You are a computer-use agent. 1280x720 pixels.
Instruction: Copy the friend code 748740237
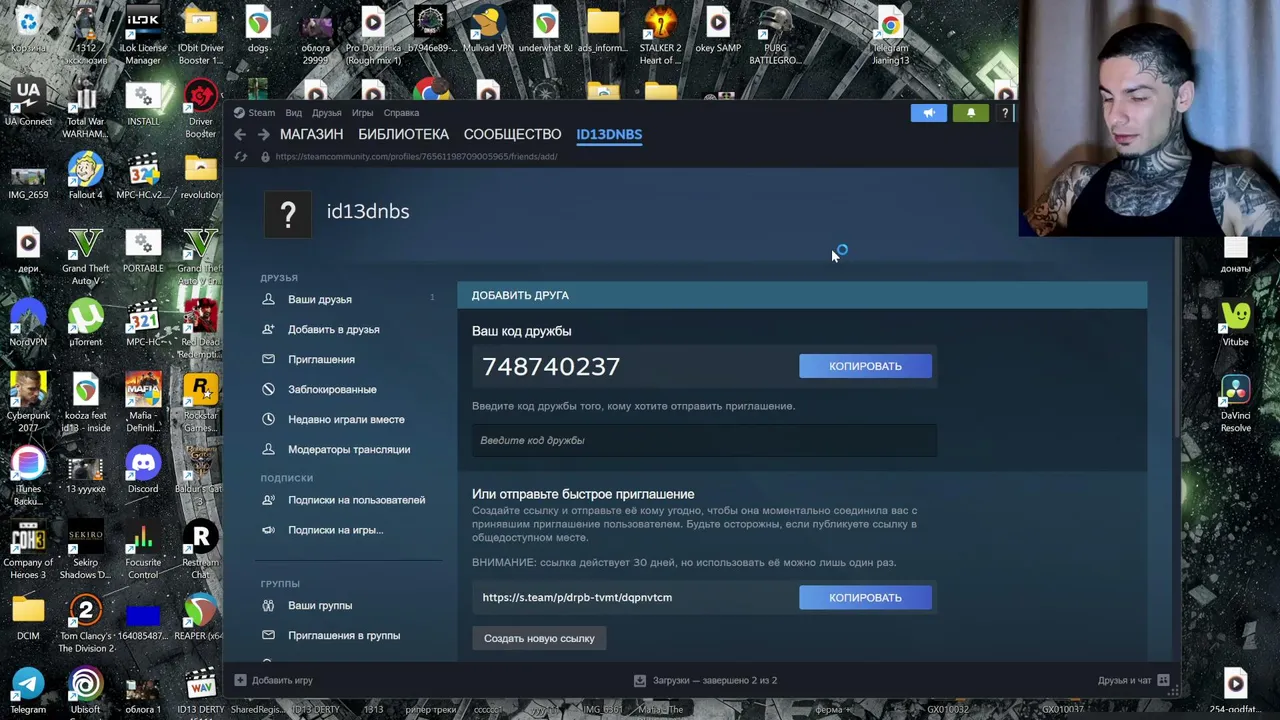point(865,366)
